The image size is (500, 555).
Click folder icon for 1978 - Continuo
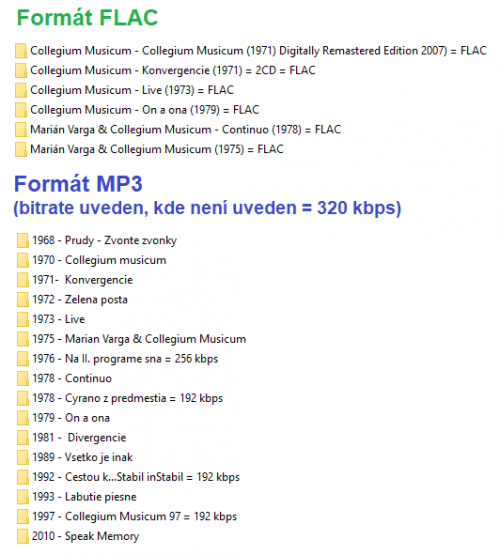(x=23, y=378)
